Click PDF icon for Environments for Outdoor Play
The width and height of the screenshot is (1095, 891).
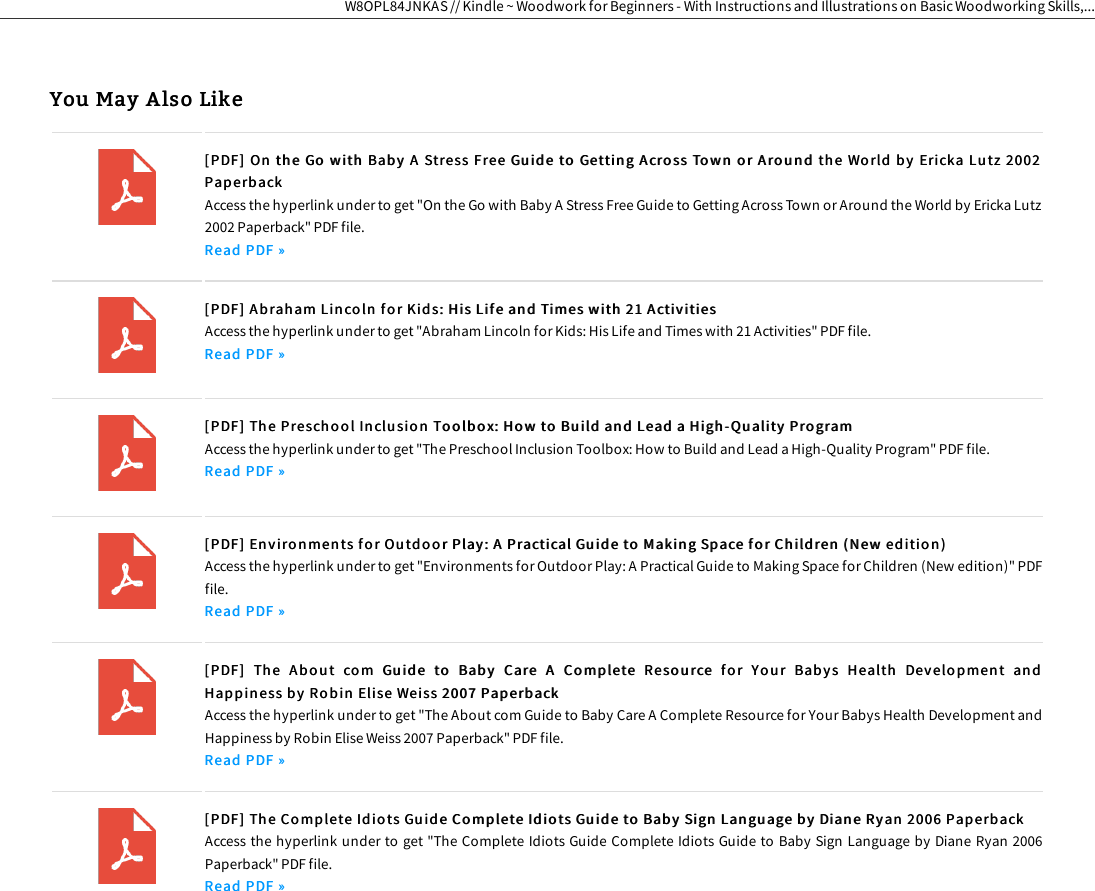[127, 571]
